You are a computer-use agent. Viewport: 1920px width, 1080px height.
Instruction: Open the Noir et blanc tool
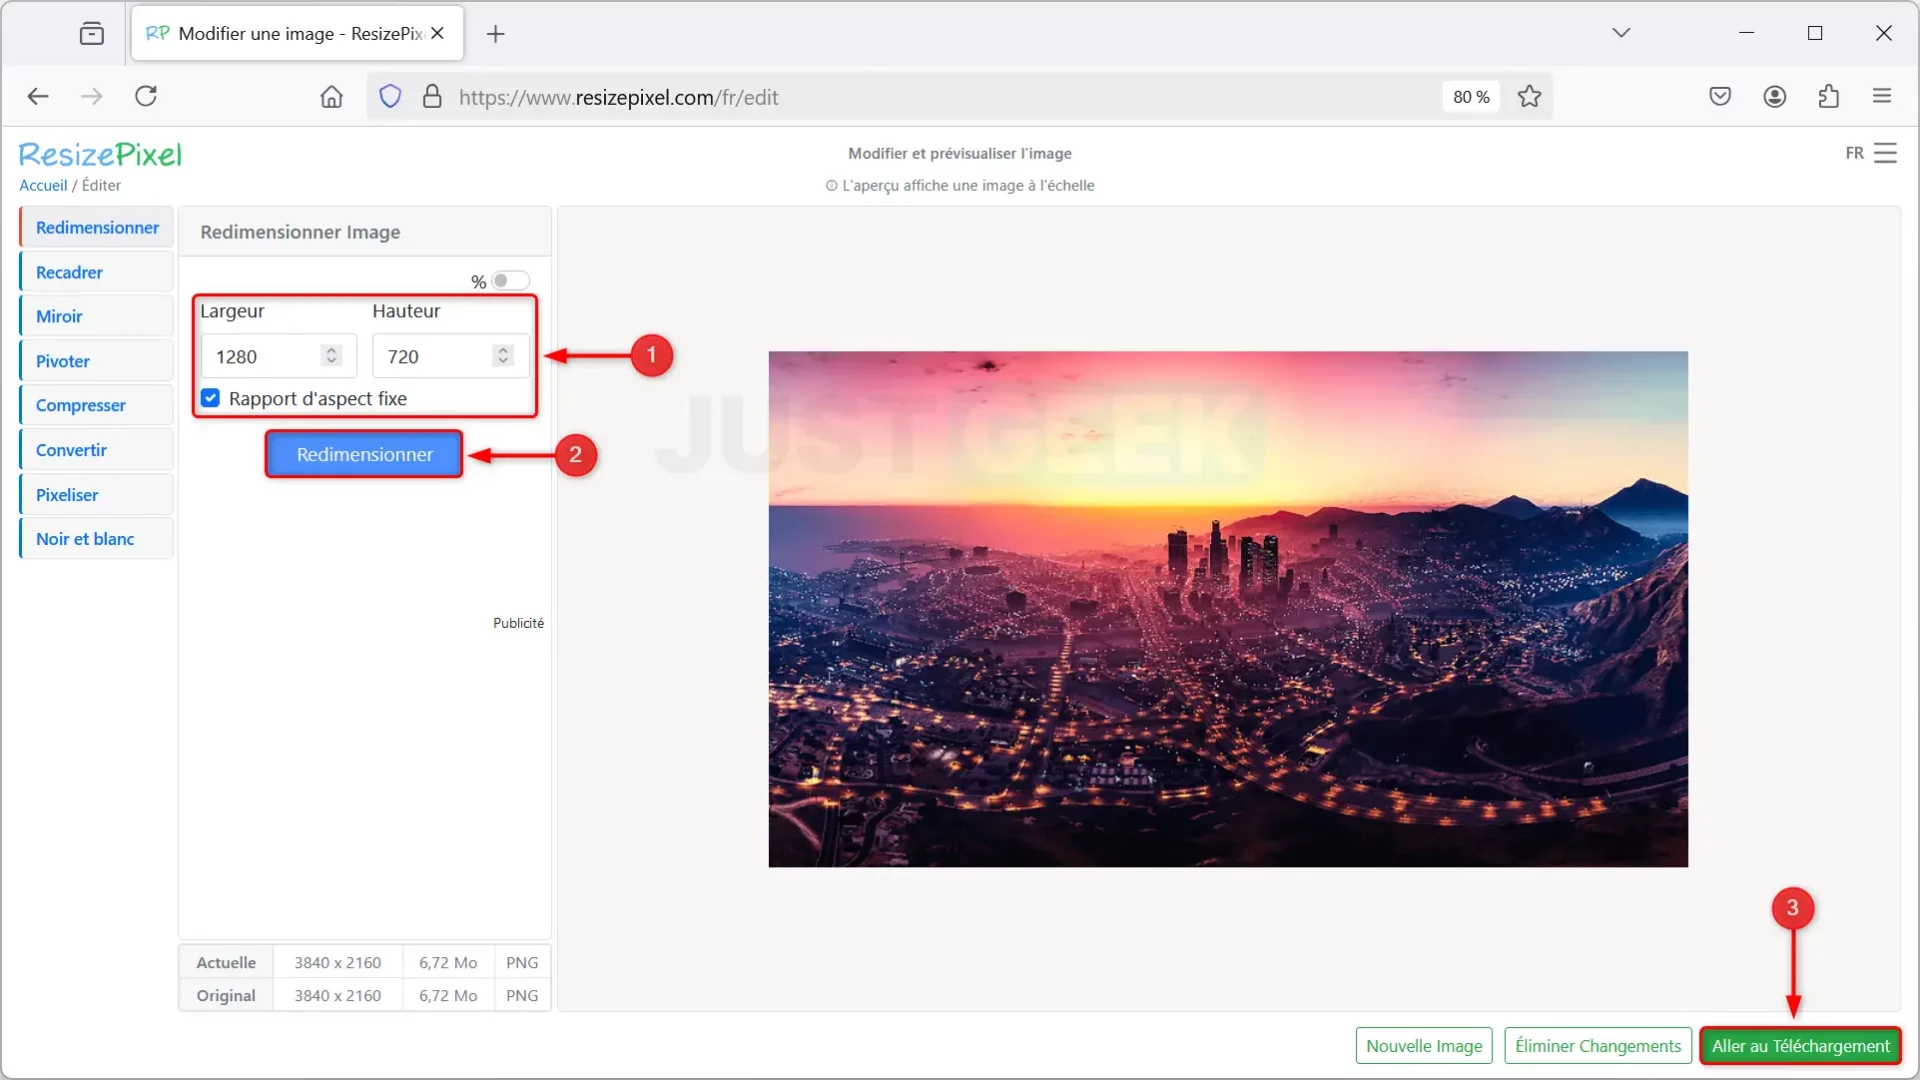(97, 539)
